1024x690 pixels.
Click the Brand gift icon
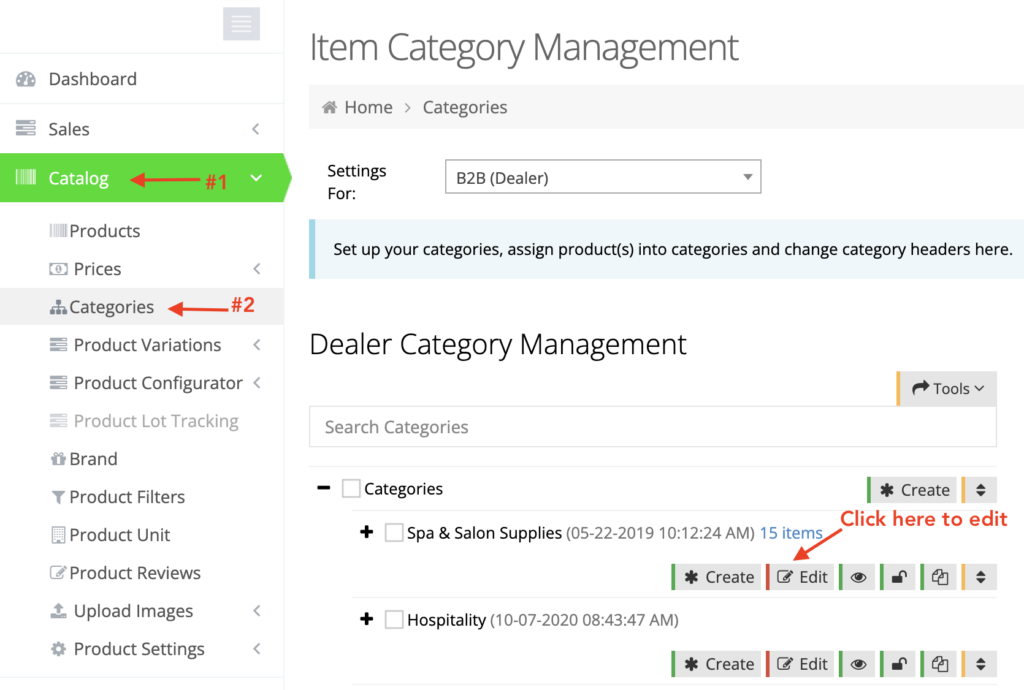tap(58, 459)
